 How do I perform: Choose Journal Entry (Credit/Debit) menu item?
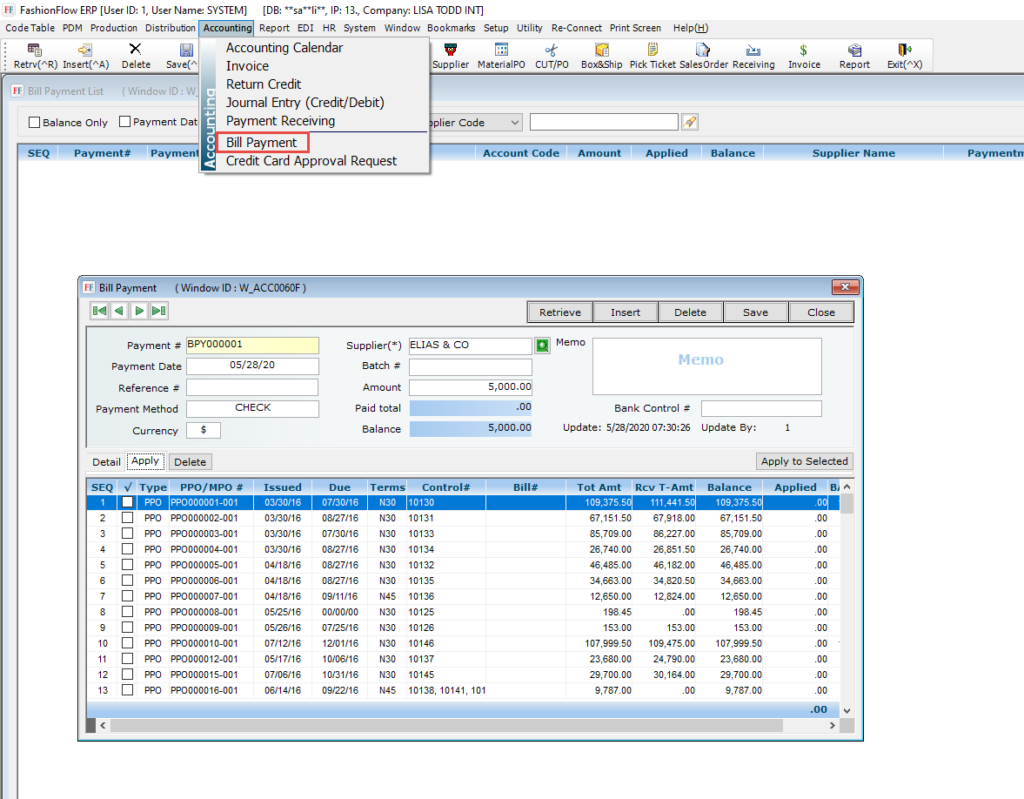pos(304,102)
